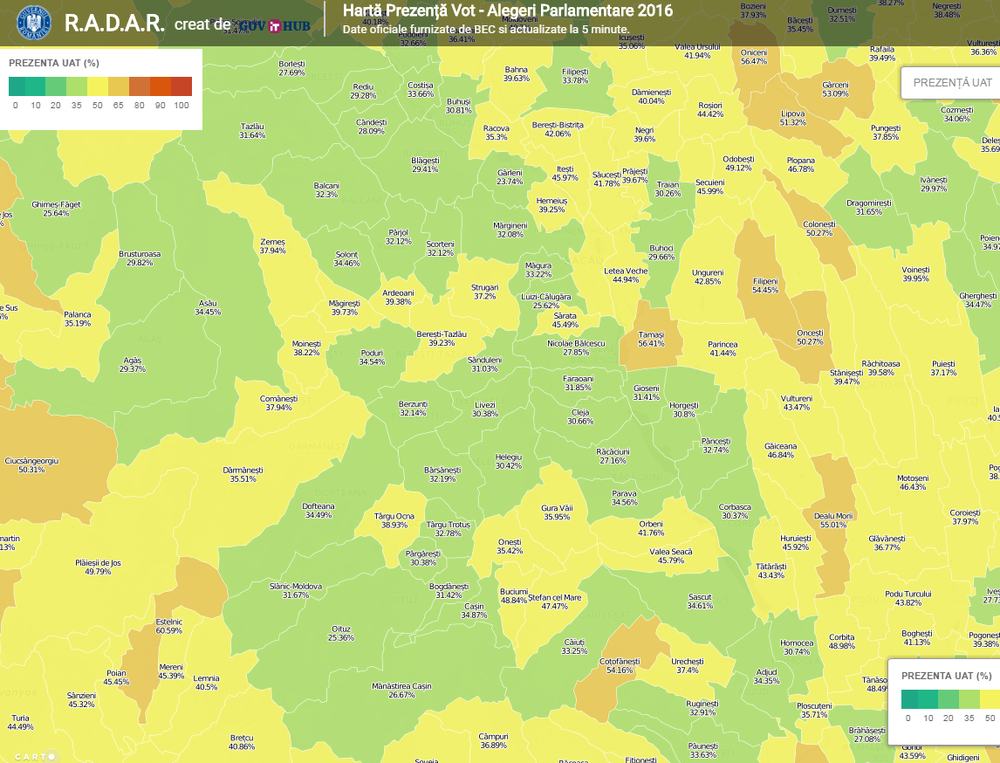
Task: Open the PREZENȚĂ UAT layer selector
Action: pyautogui.click(x=951, y=82)
